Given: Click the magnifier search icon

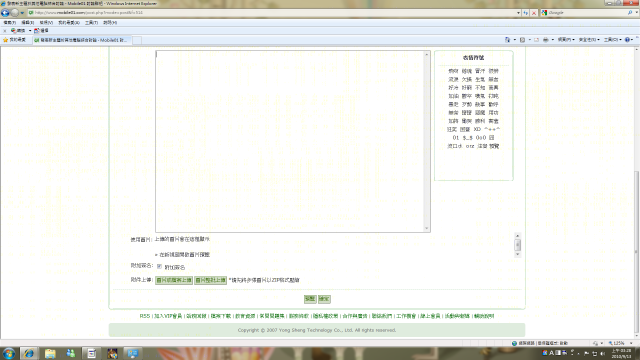Looking at the screenshot, I should click(x=630, y=13).
